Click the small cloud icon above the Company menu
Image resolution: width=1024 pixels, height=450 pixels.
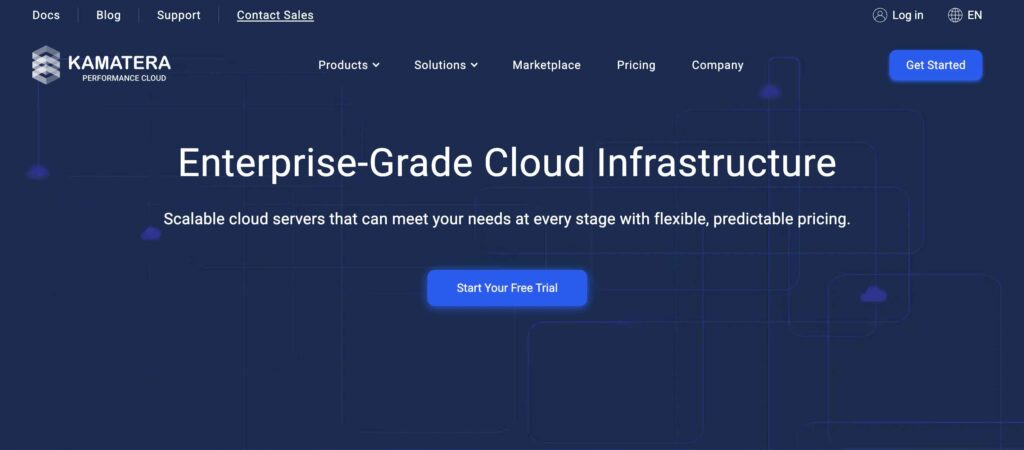coord(769,92)
